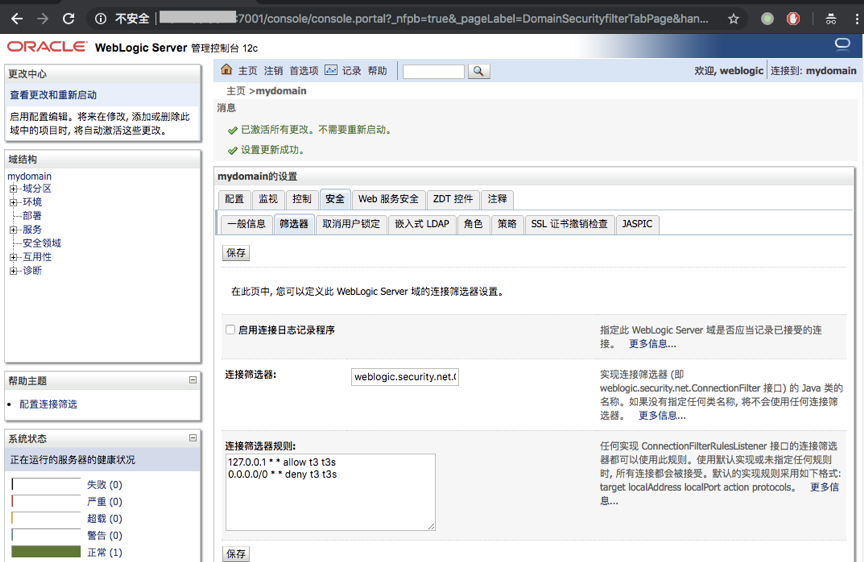864x562 pixels.
Task: Expand the 域分区 tree node
Action: point(13,188)
